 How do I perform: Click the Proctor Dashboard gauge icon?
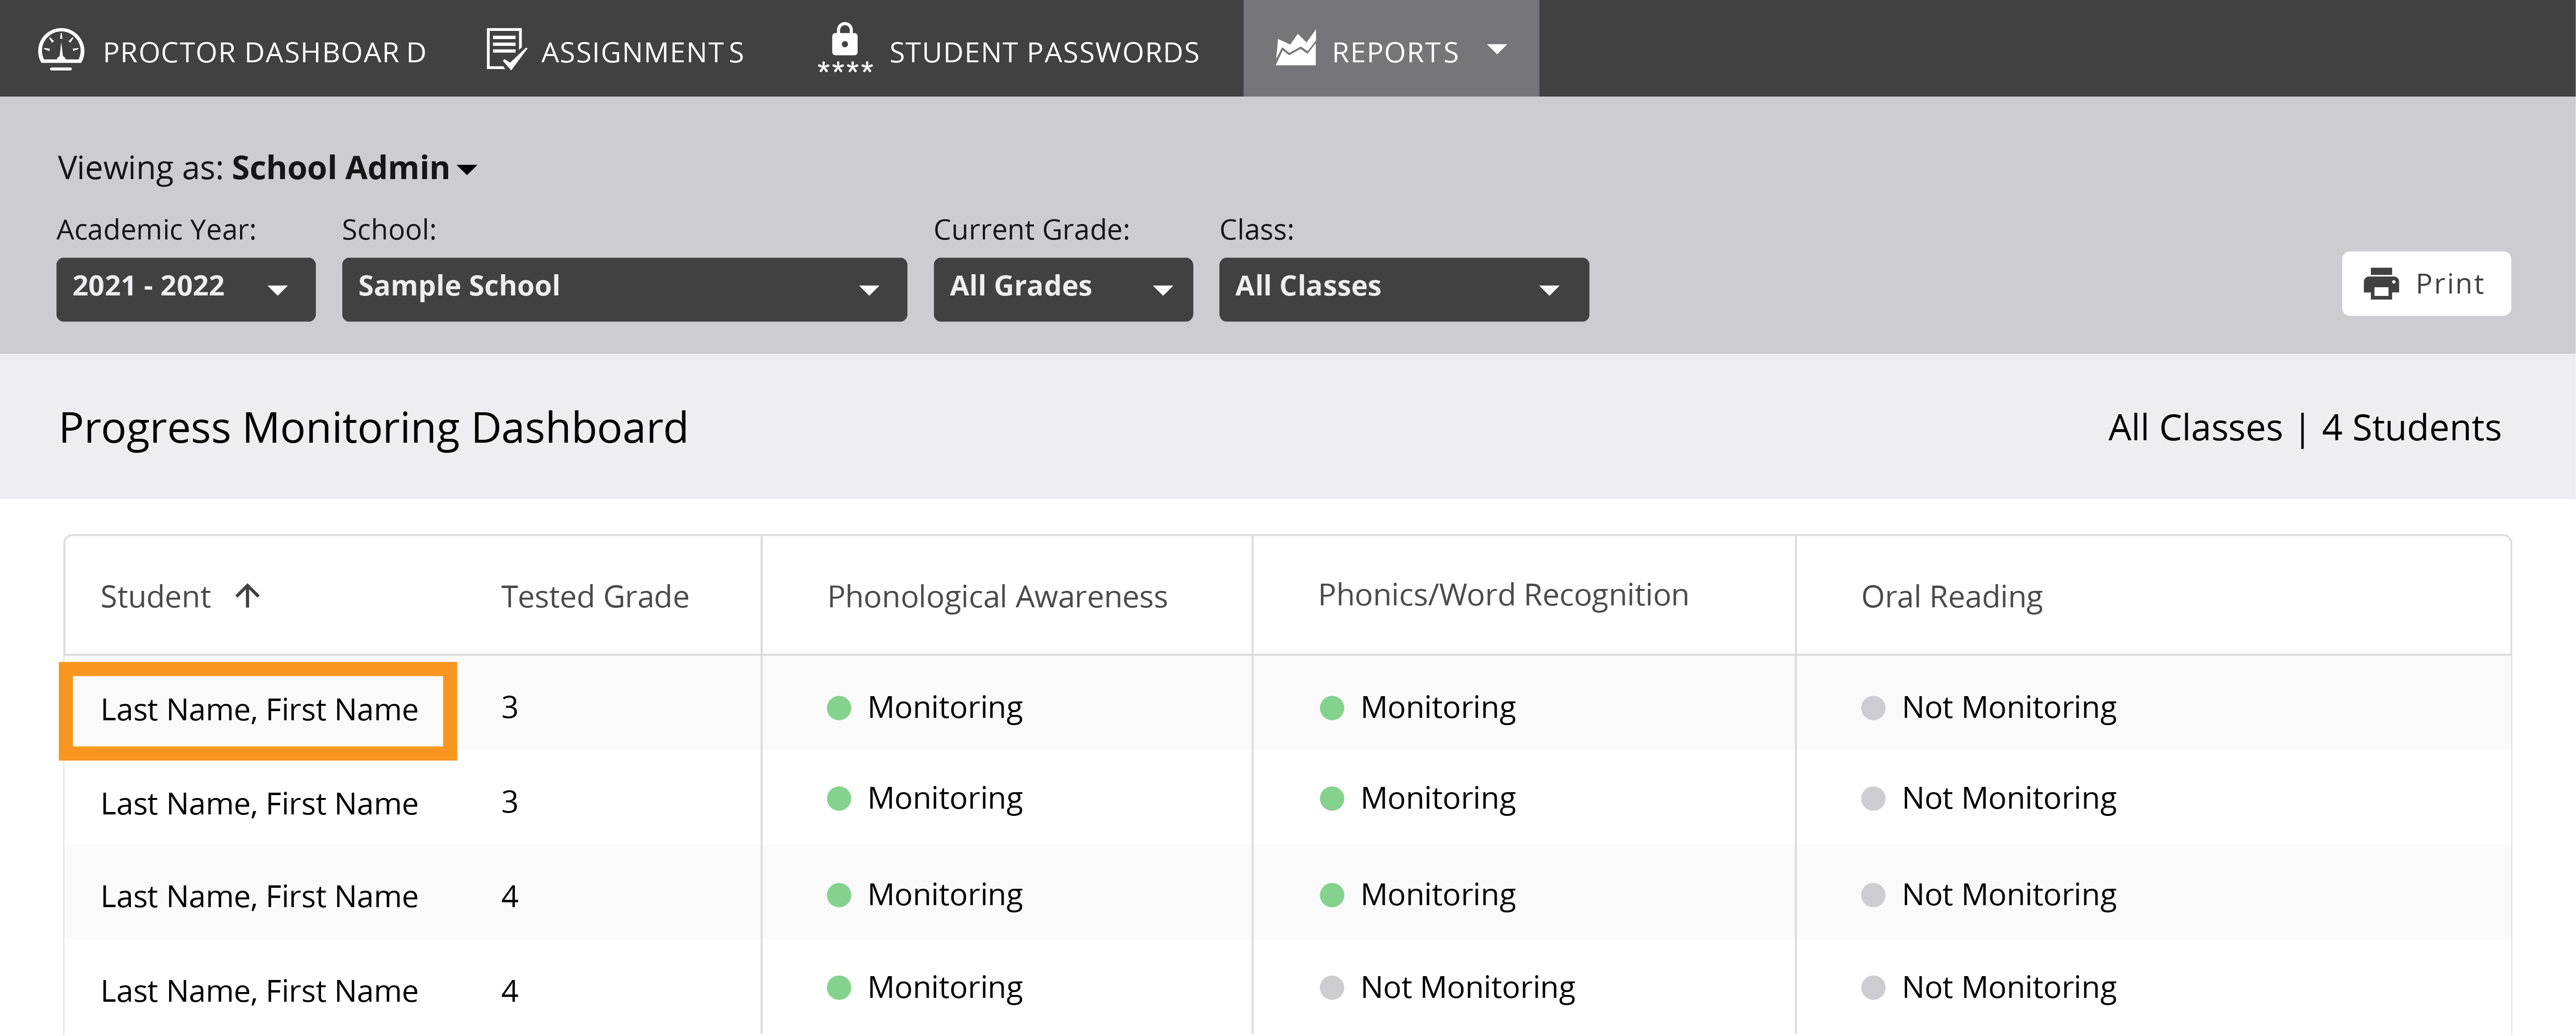pyautogui.click(x=60, y=48)
